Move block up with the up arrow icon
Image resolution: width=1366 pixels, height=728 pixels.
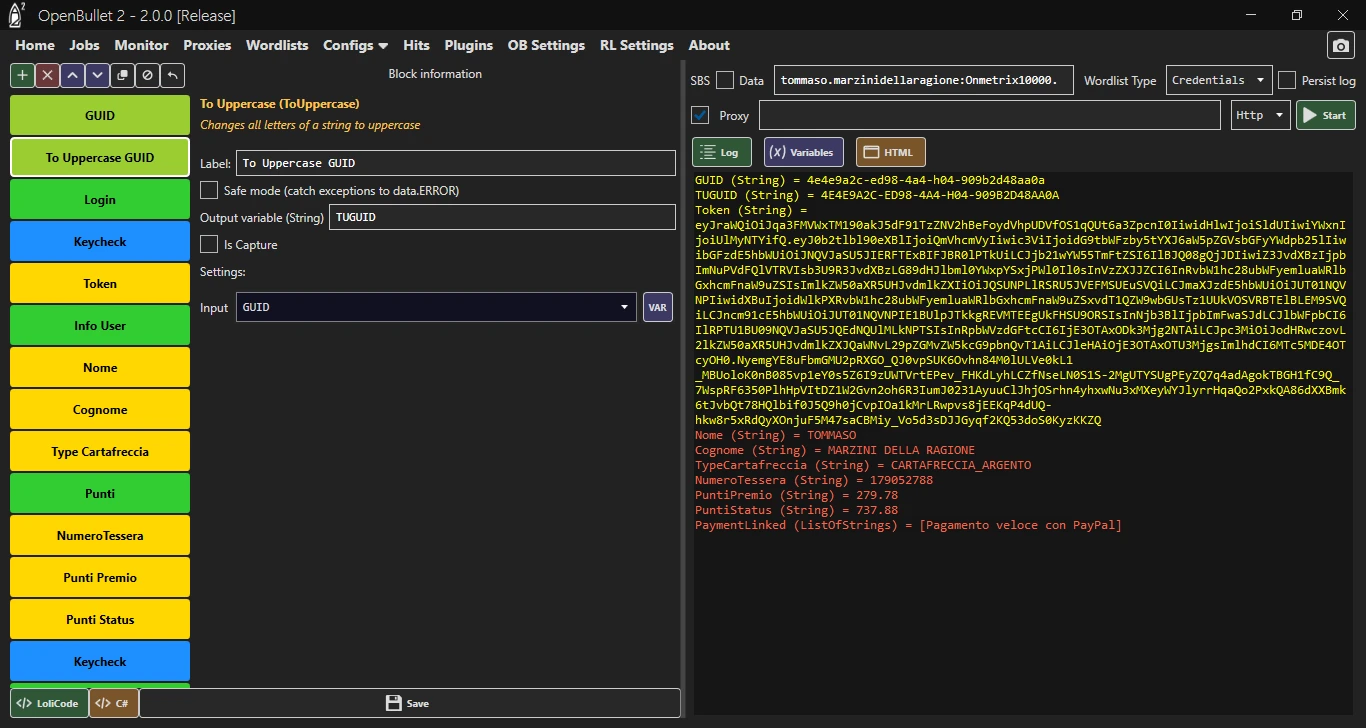(72, 75)
